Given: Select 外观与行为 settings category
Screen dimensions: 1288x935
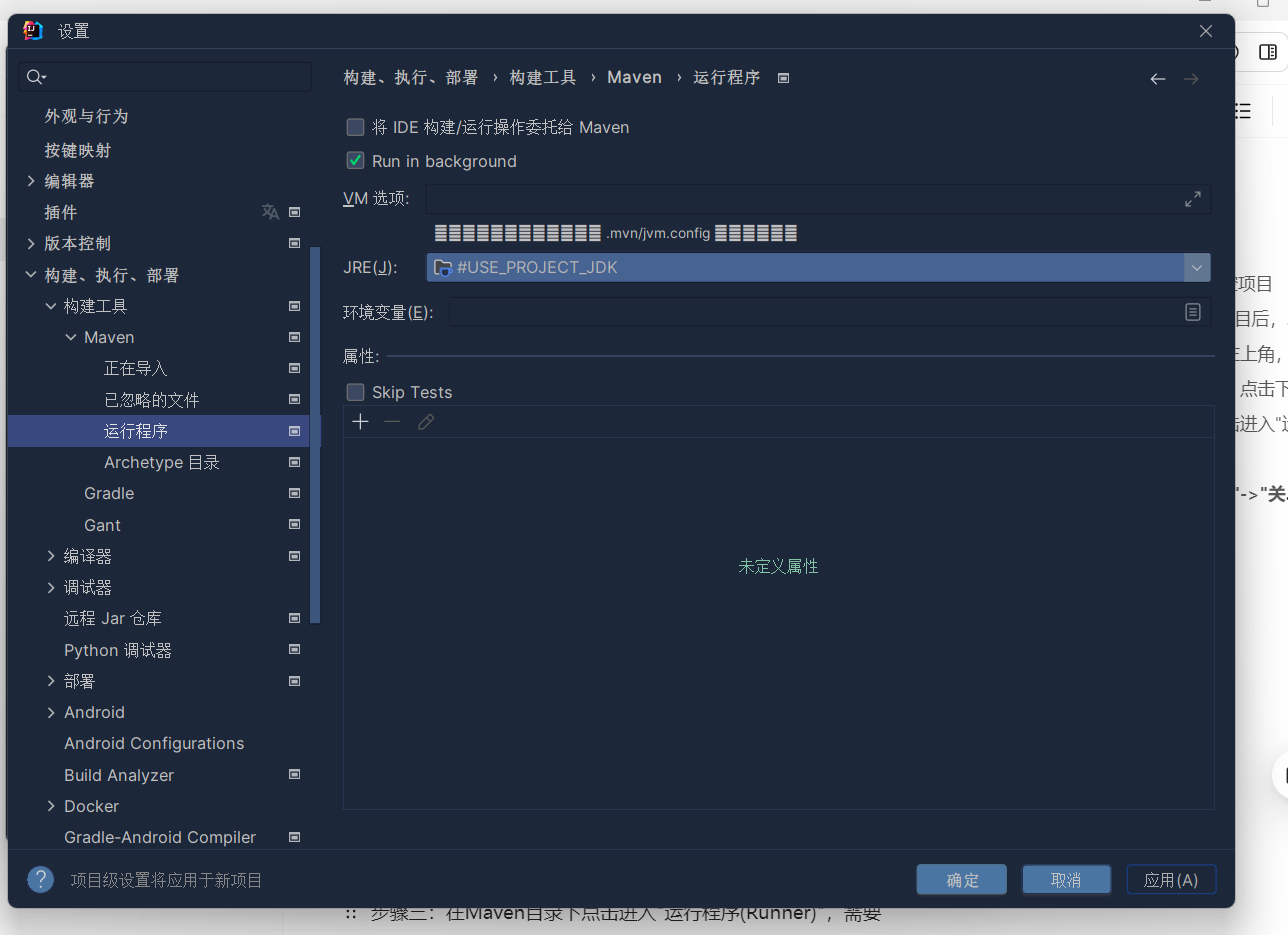Looking at the screenshot, I should [86, 116].
